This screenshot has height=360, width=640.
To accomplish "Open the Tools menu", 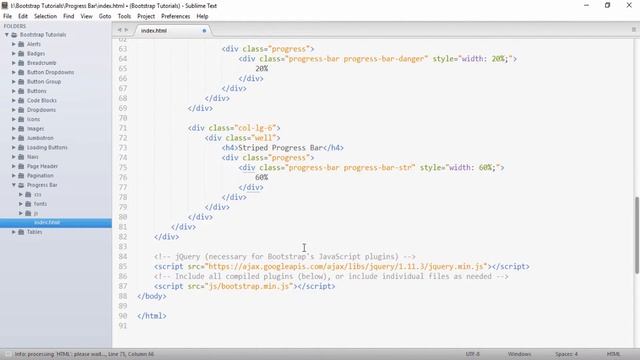I will click(x=124, y=16).
